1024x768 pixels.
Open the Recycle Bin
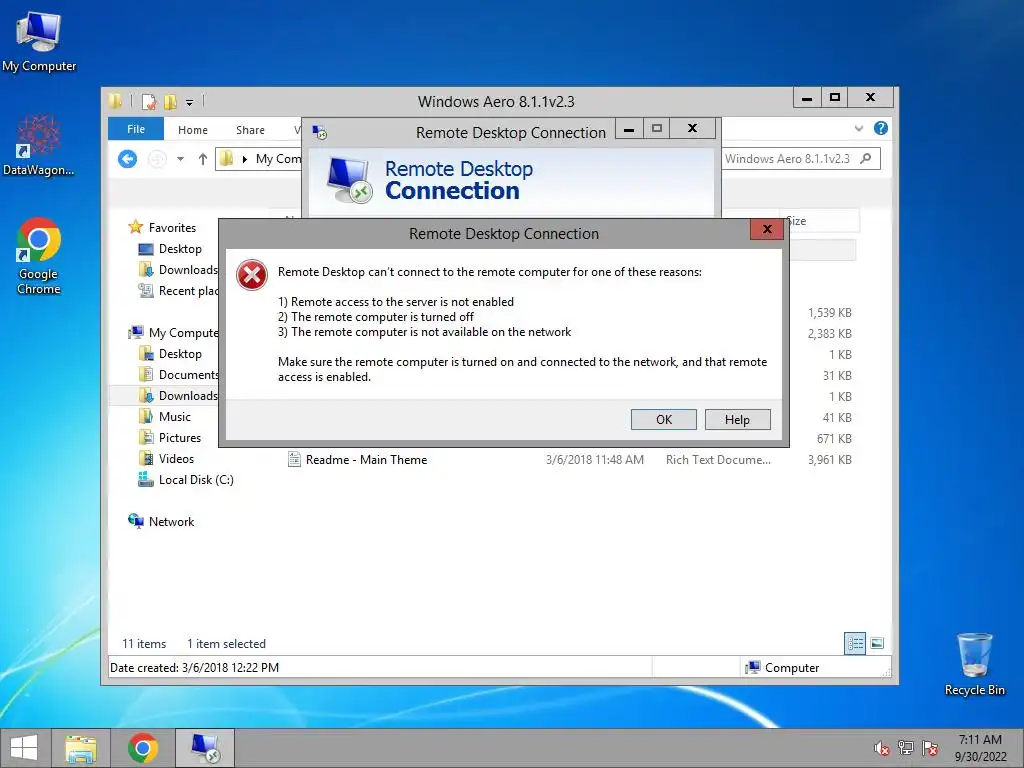click(974, 664)
